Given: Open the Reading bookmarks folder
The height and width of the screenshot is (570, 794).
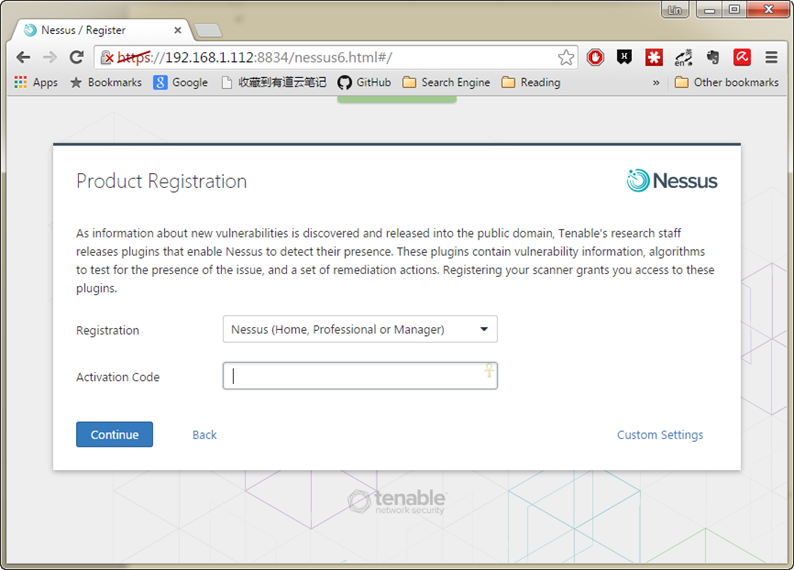Looking at the screenshot, I should point(531,83).
